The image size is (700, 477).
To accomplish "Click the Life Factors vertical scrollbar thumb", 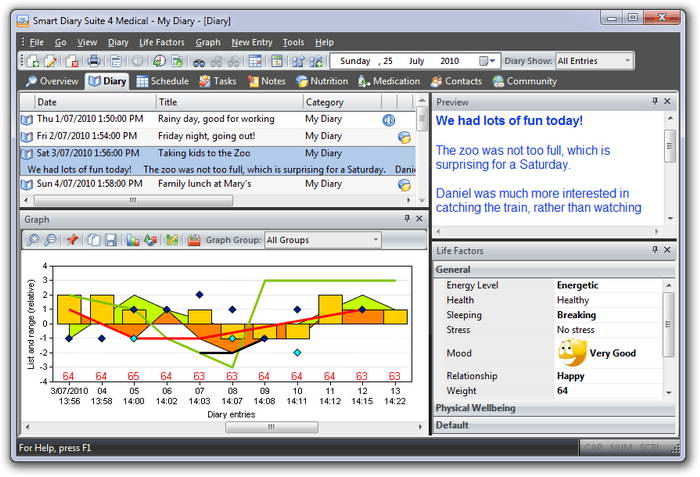I will coord(668,324).
